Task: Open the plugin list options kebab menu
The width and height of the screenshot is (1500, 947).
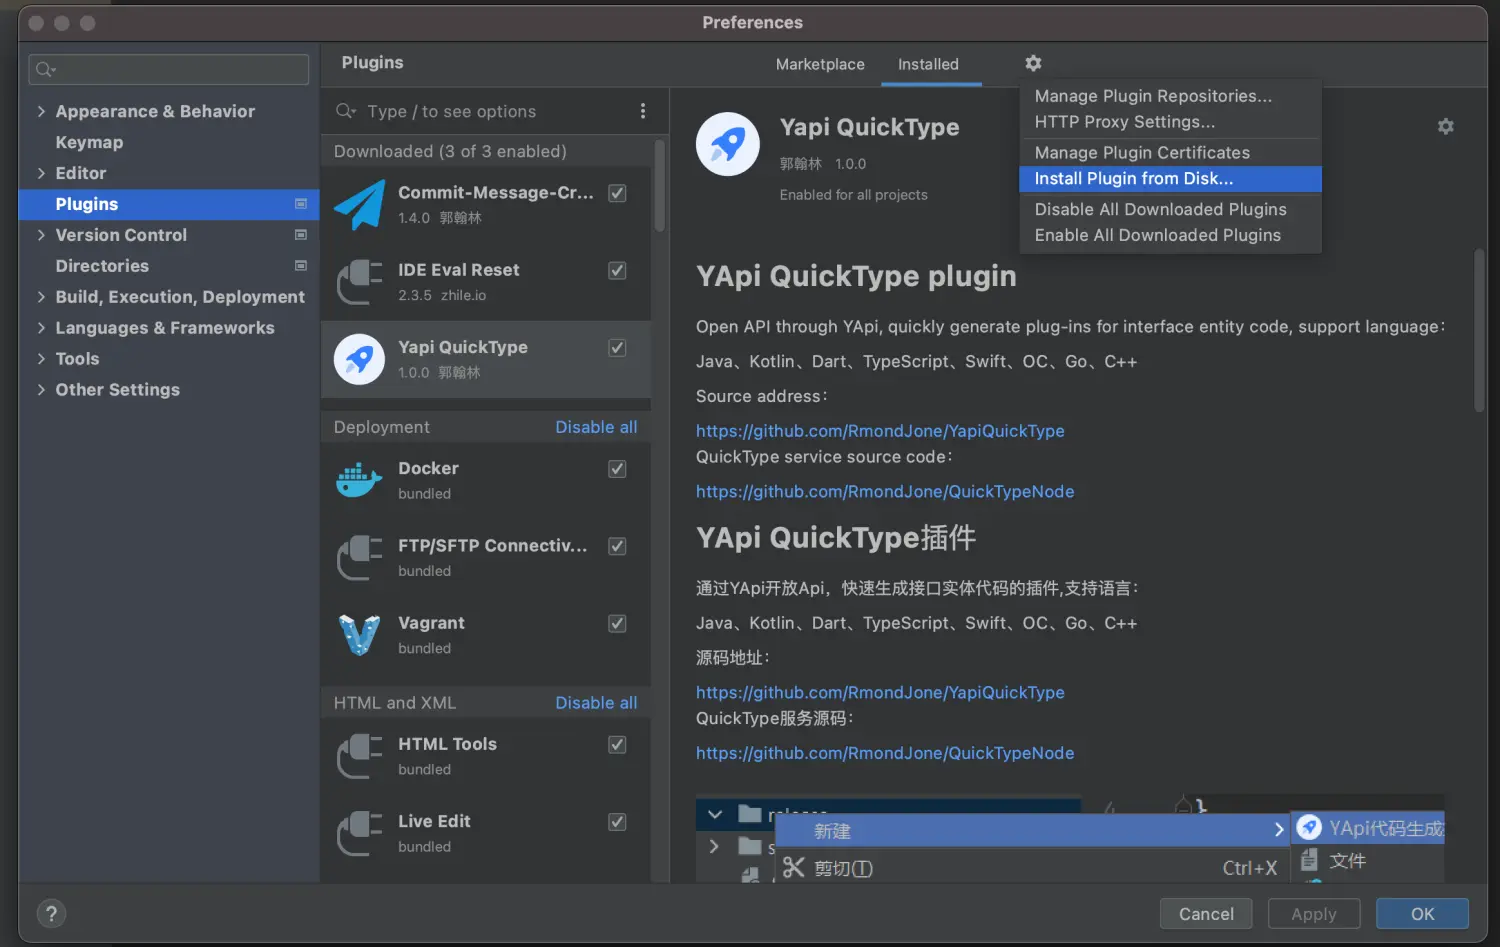Action: pyautogui.click(x=642, y=111)
